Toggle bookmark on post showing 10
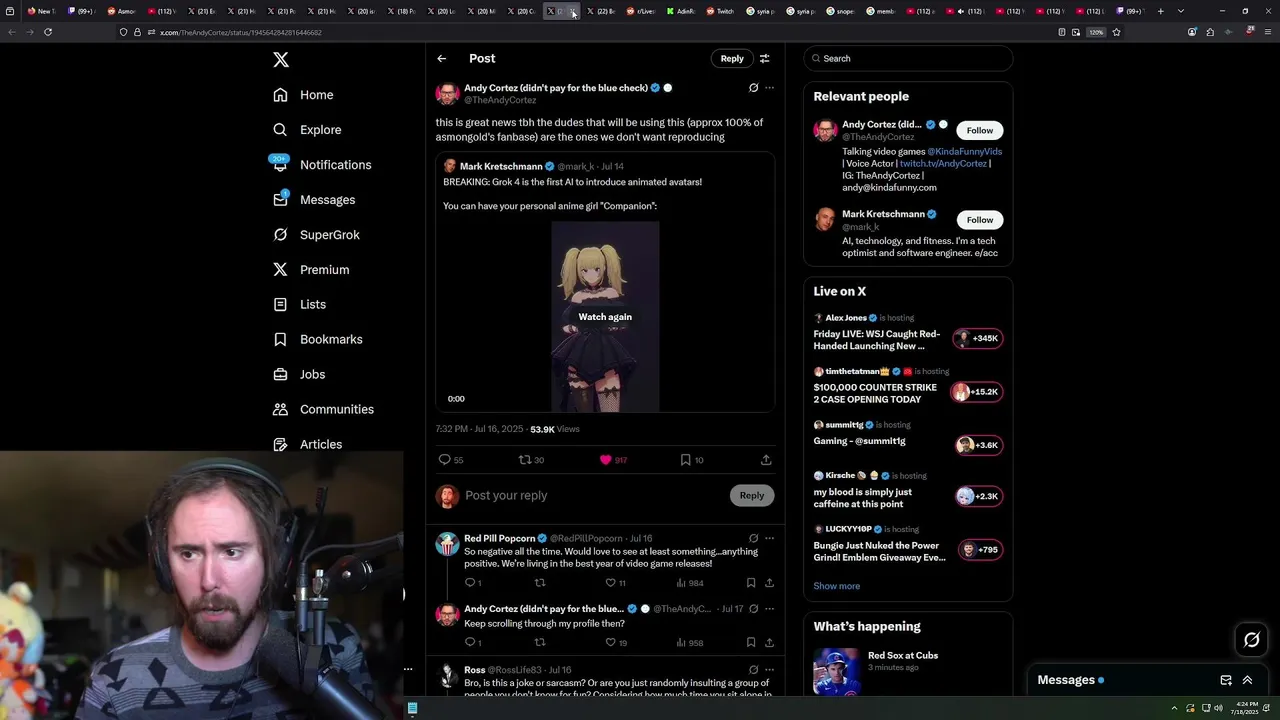1280x720 pixels. pos(692,460)
